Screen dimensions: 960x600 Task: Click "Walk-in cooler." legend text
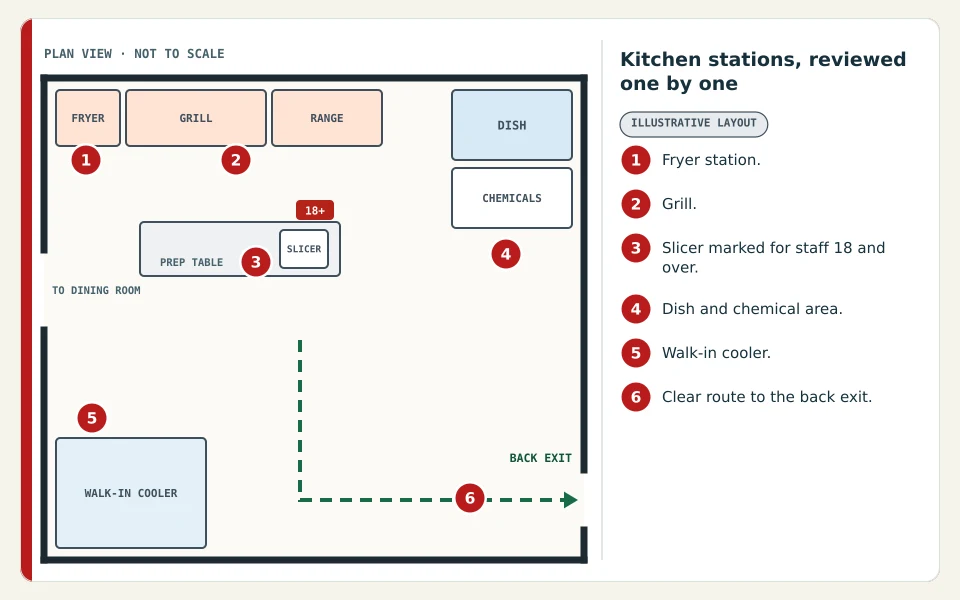716,353
